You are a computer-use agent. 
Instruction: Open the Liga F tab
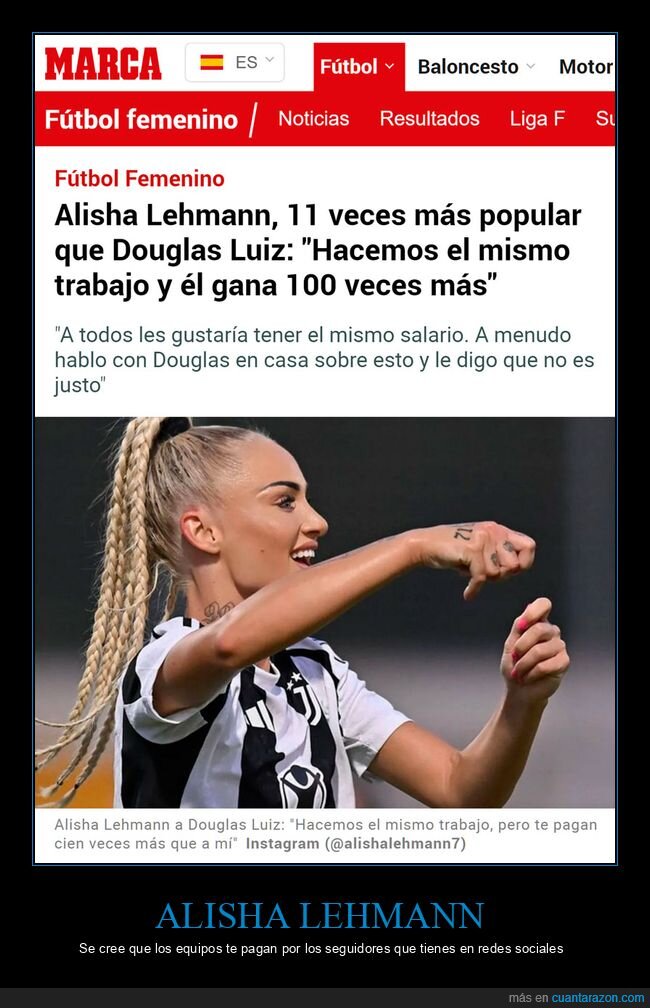[537, 119]
